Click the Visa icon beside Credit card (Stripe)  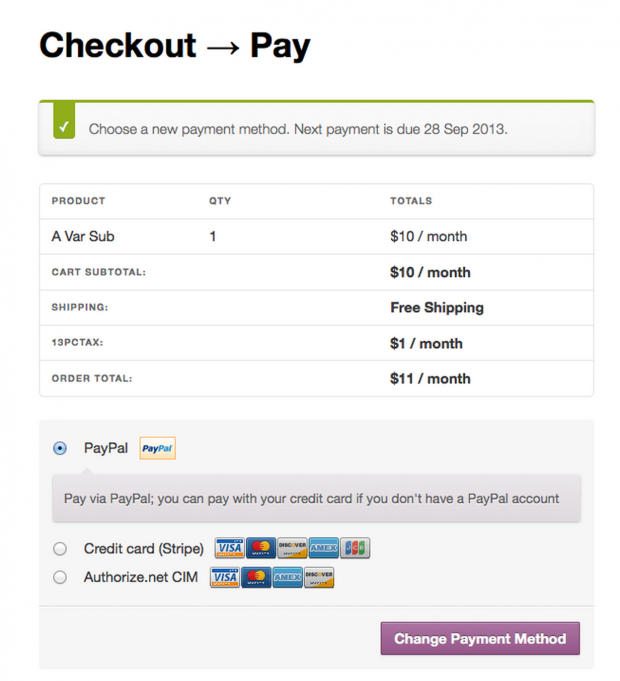click(x=229, y=548)
